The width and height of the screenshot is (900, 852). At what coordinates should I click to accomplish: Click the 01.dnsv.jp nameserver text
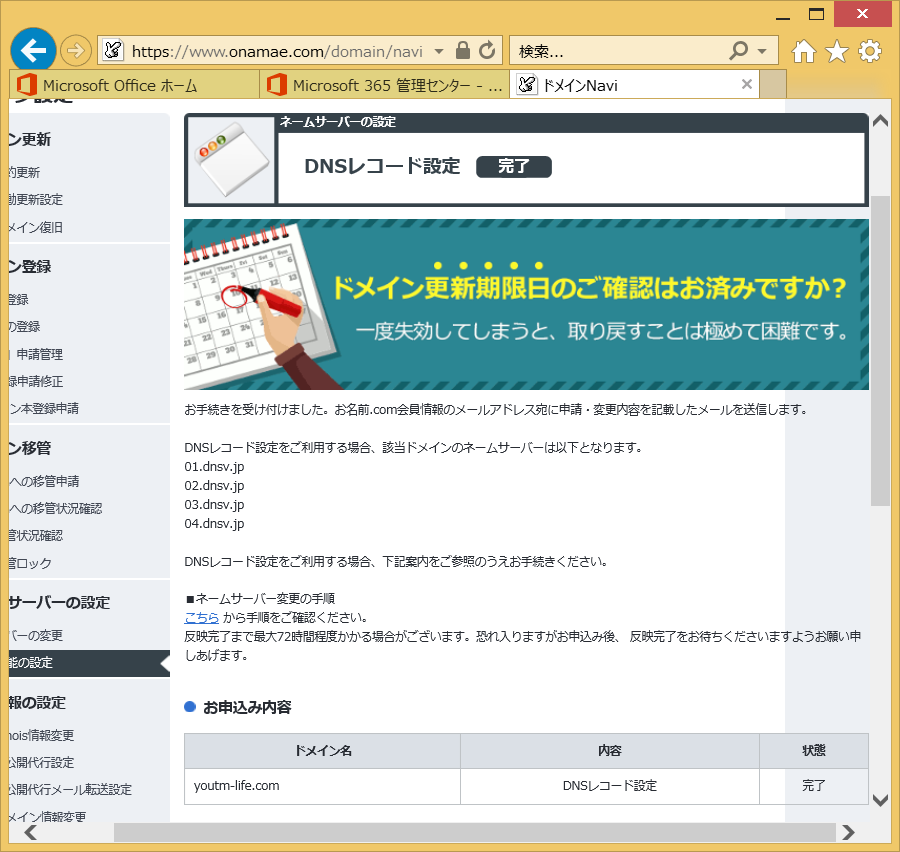[214, 466]
